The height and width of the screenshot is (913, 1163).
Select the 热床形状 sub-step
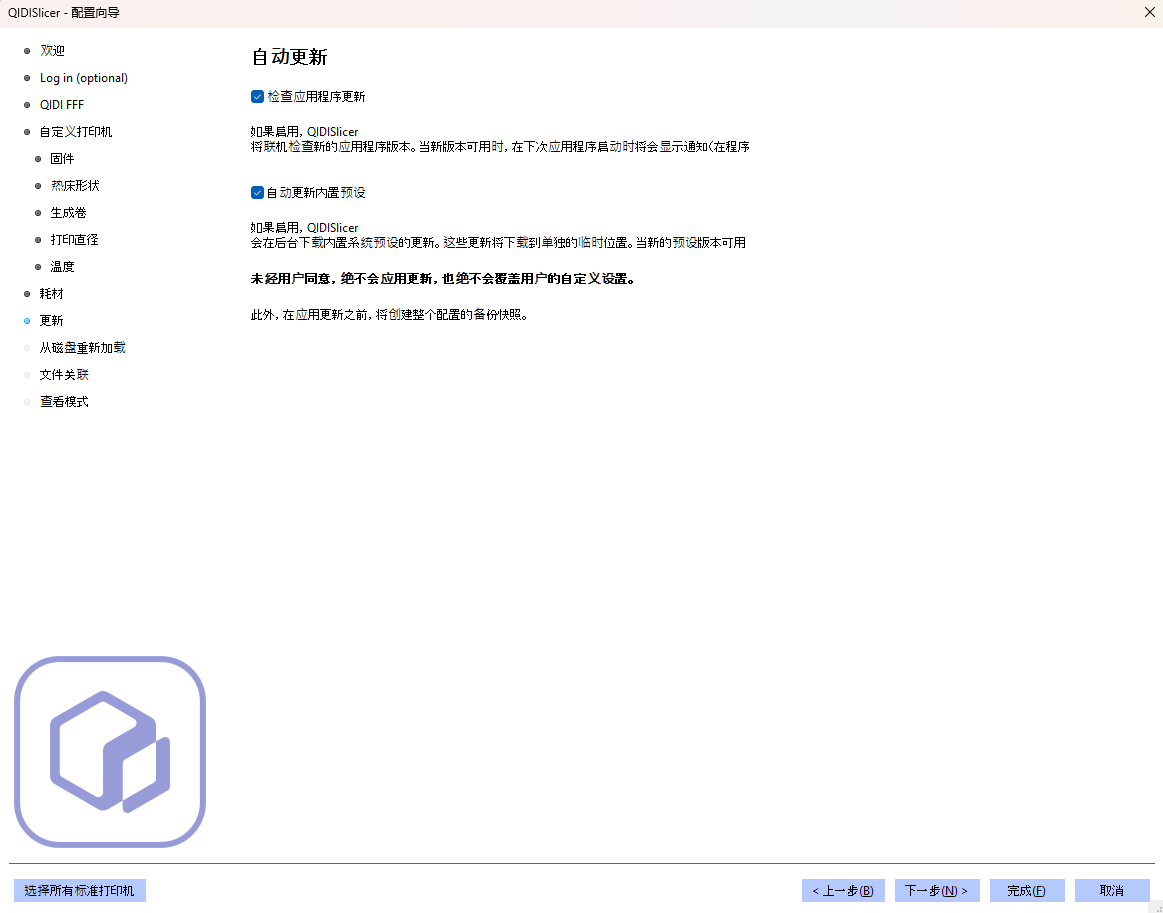click(x=75, y=185)
